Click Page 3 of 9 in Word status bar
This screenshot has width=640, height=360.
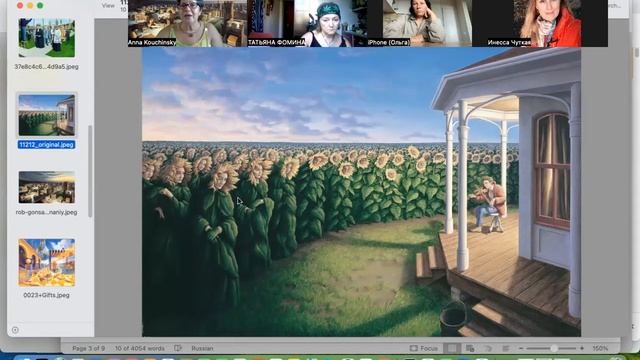coord(89,349)
